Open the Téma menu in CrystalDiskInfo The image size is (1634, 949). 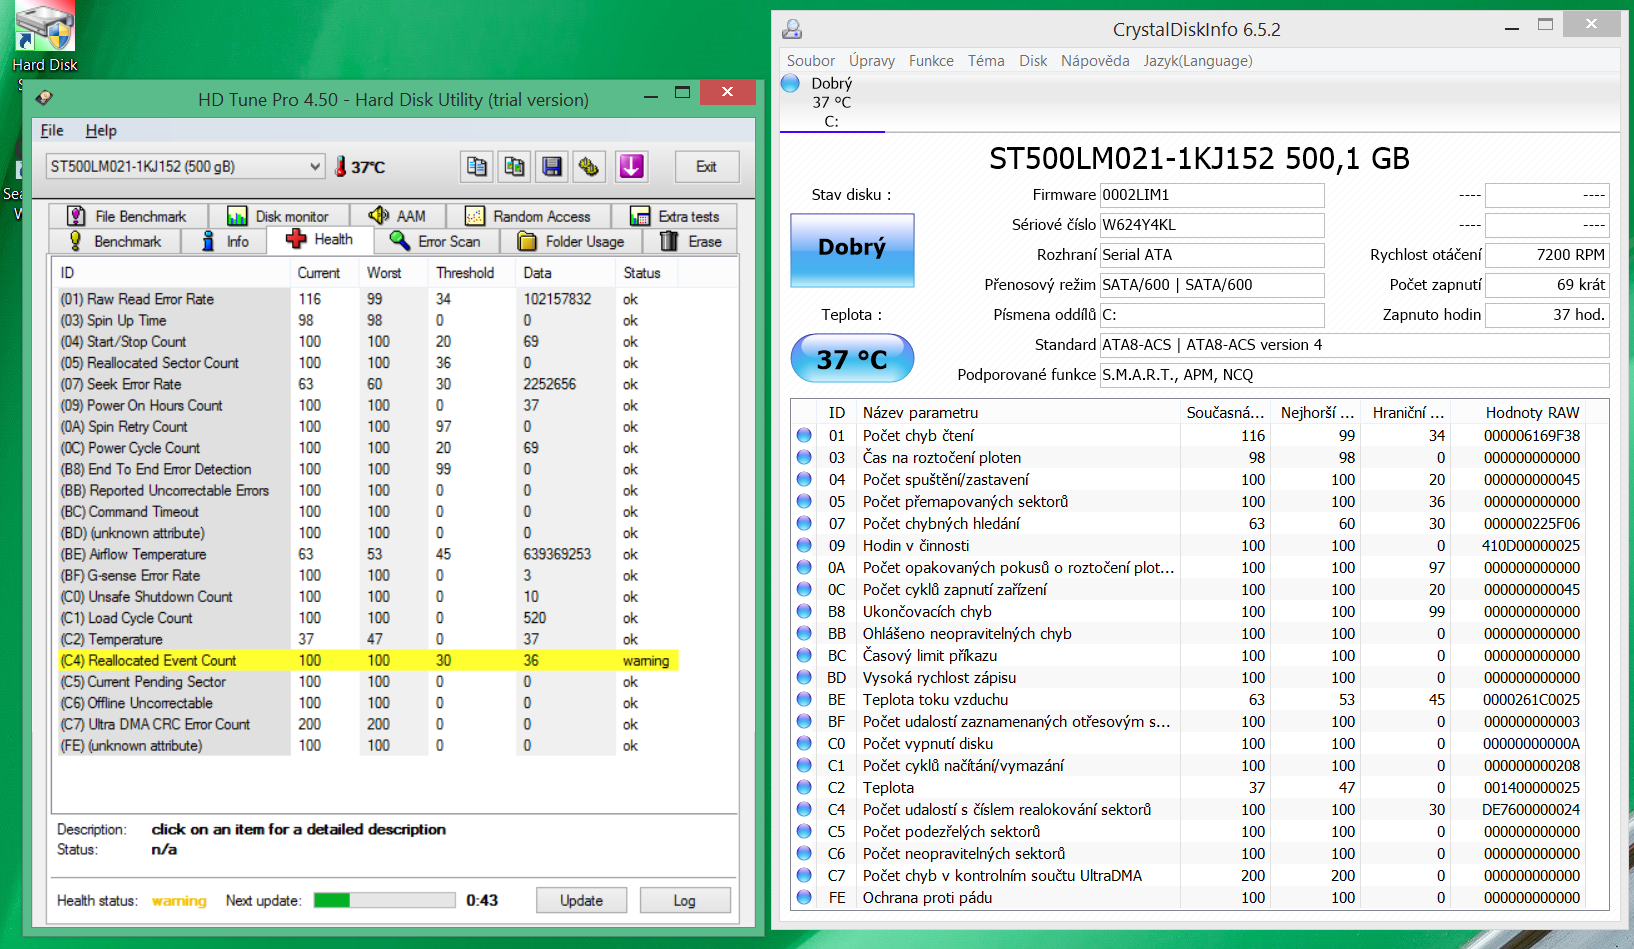click(985, 61)
